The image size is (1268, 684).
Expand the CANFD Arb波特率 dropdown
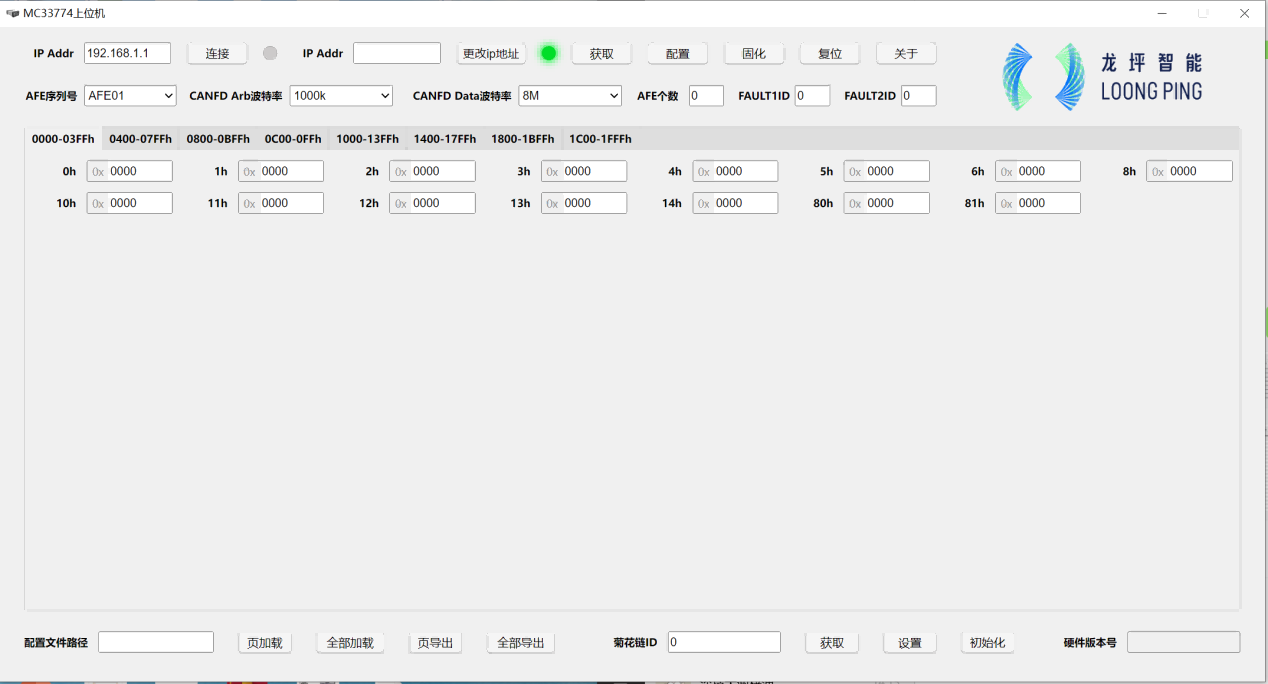pos(341,96)
